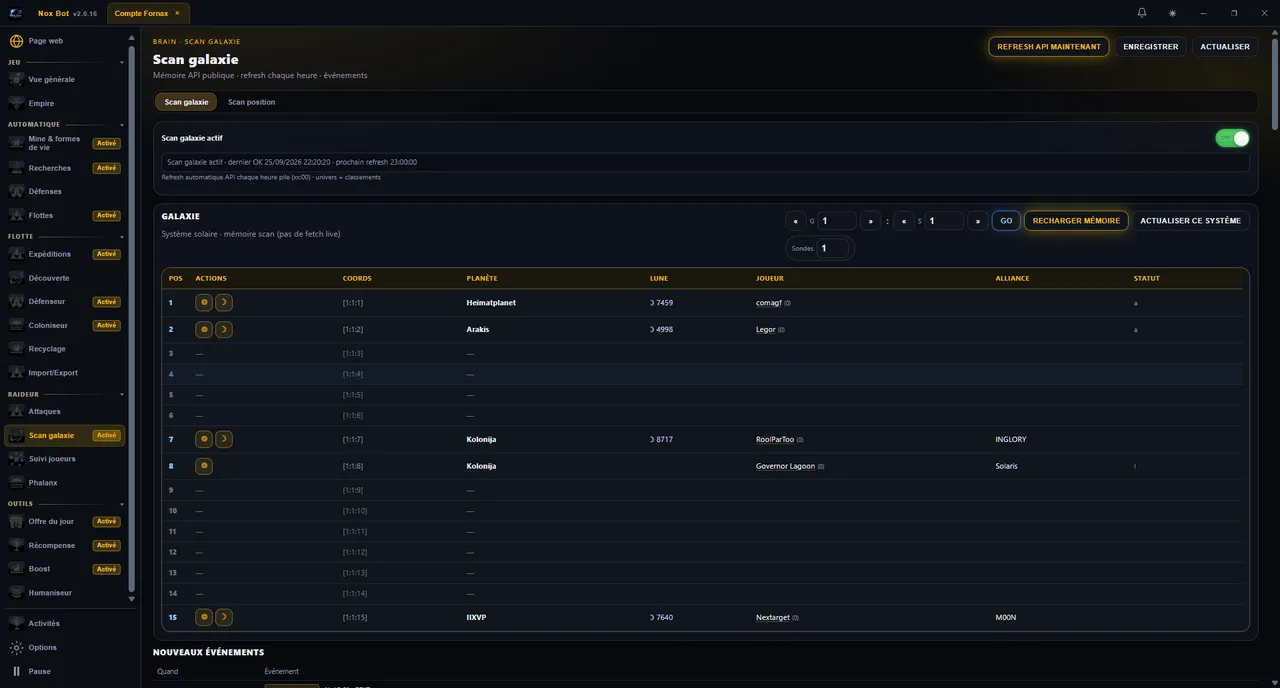Image resolution: width=1280 pixels, height=688 pixels.
Task: Select the Scan galaxie tab
Action: [186, 102]
